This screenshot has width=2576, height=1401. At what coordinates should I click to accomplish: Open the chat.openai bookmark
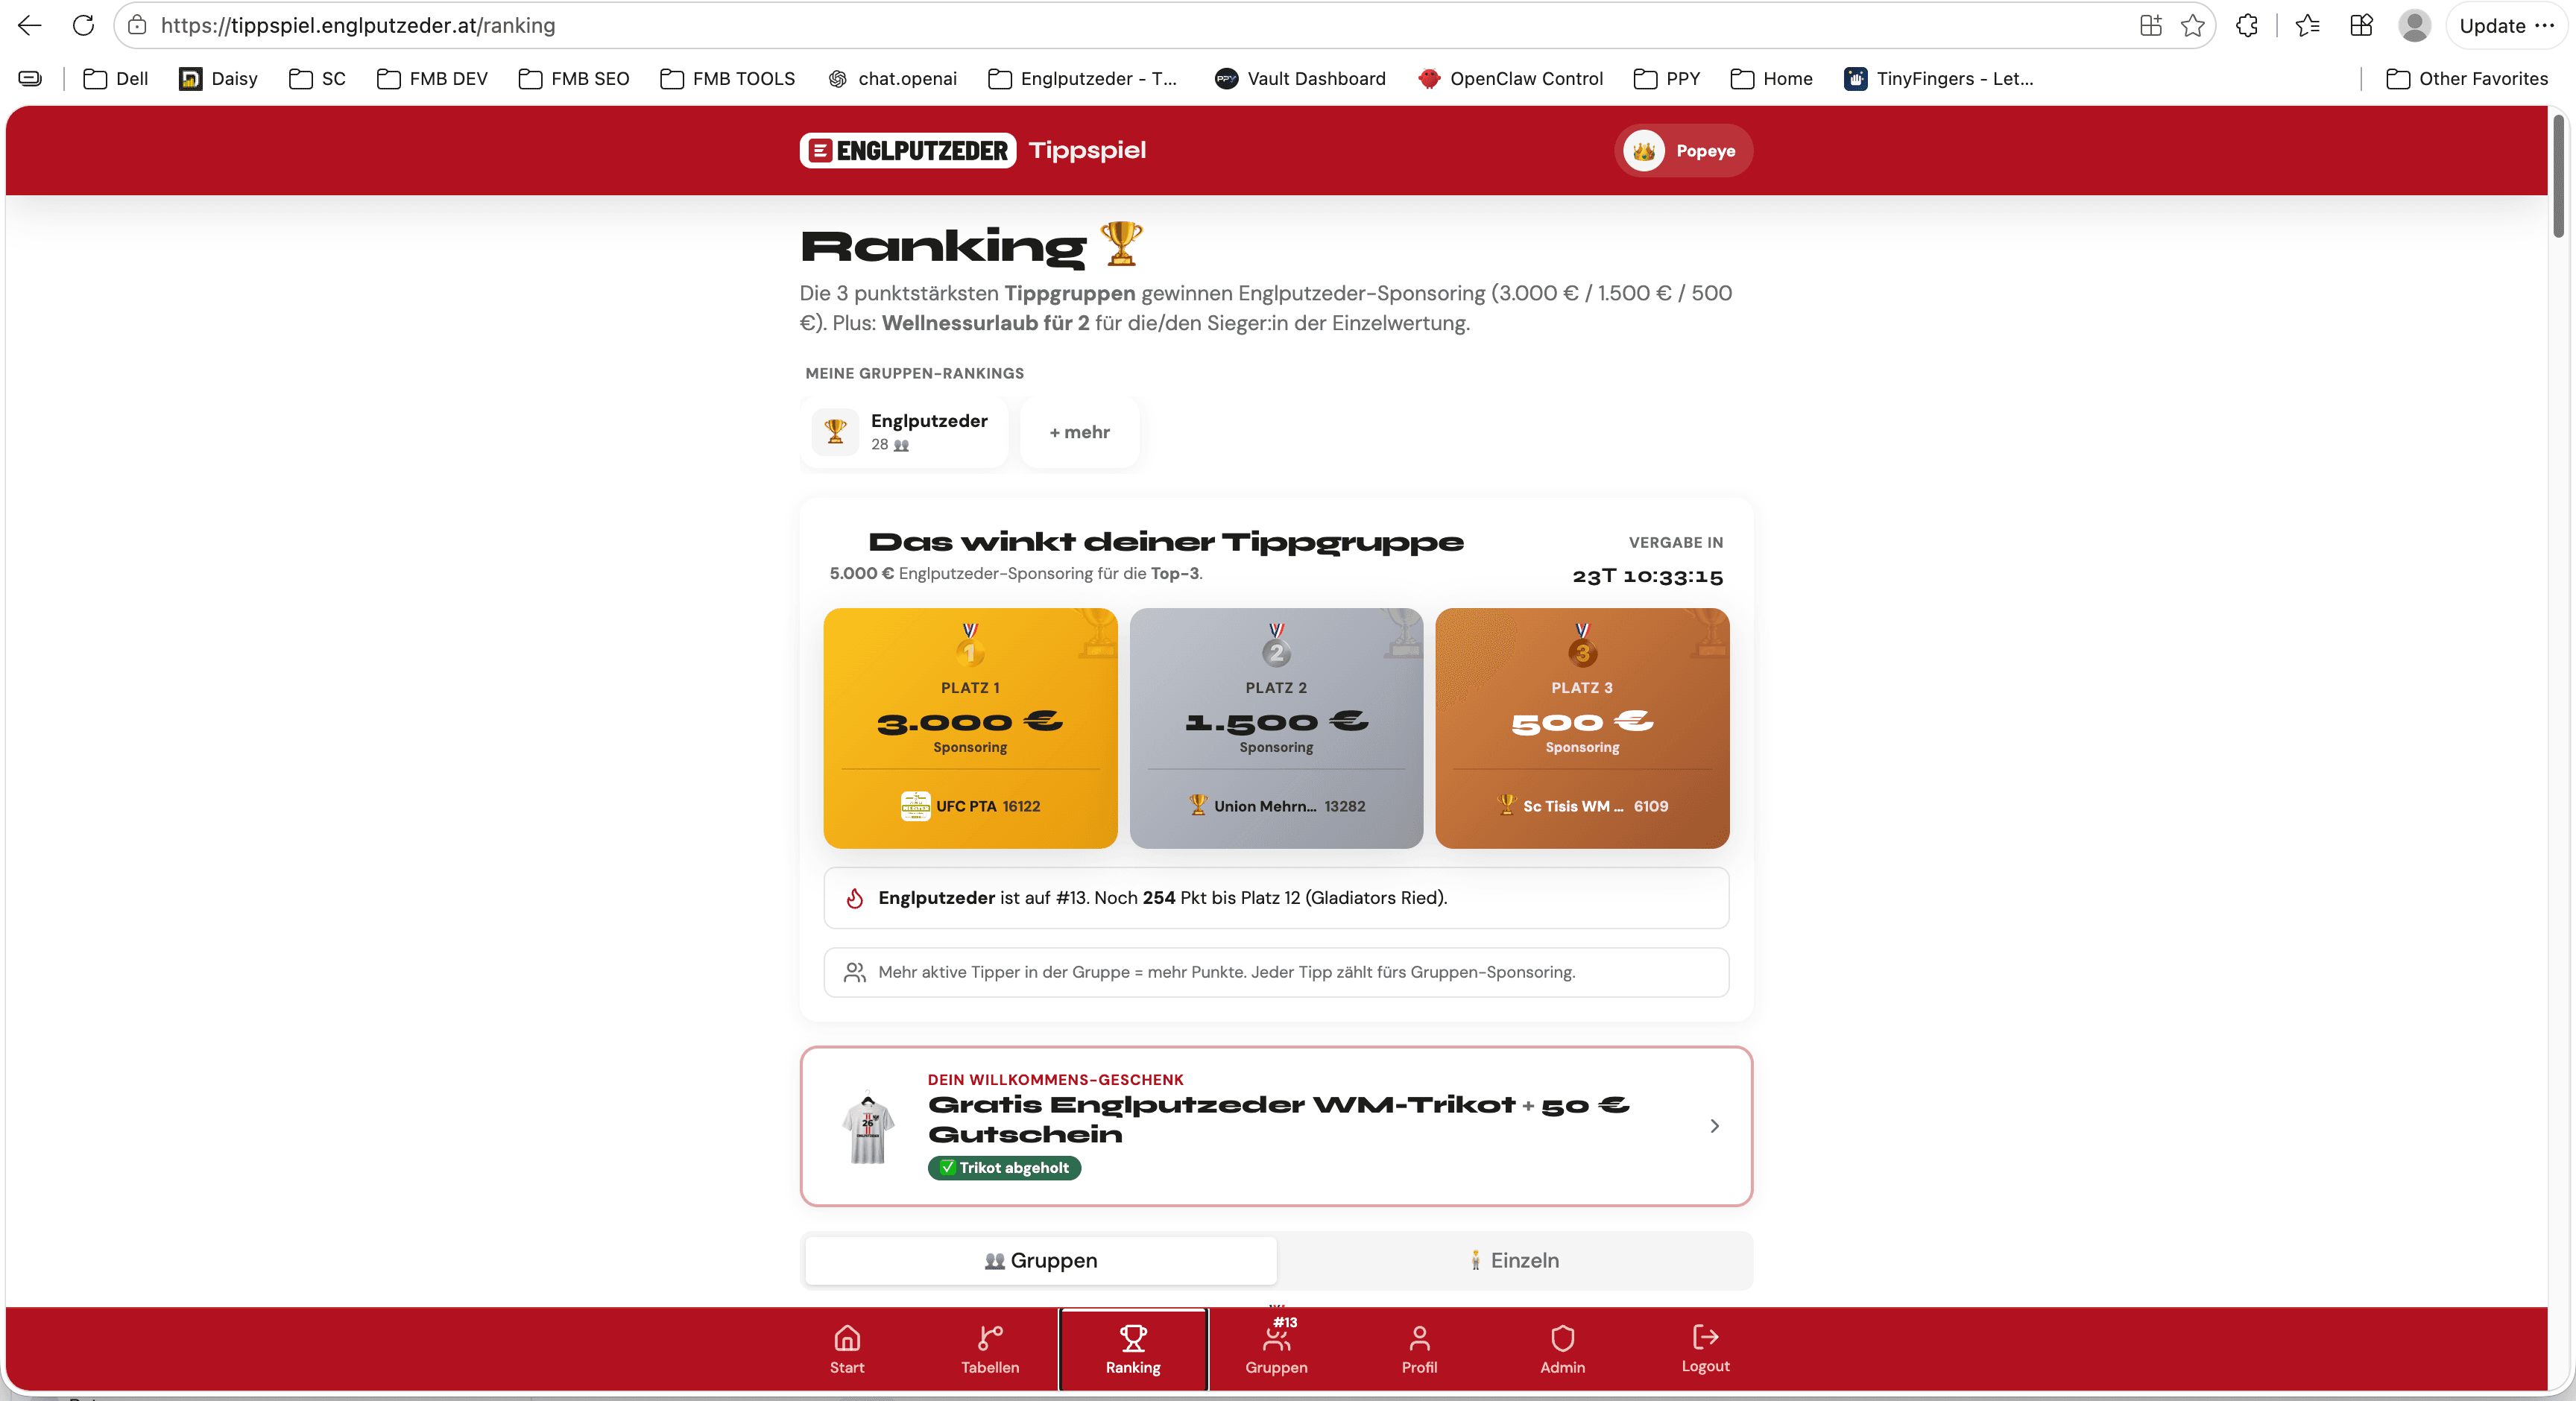[892, 79]
